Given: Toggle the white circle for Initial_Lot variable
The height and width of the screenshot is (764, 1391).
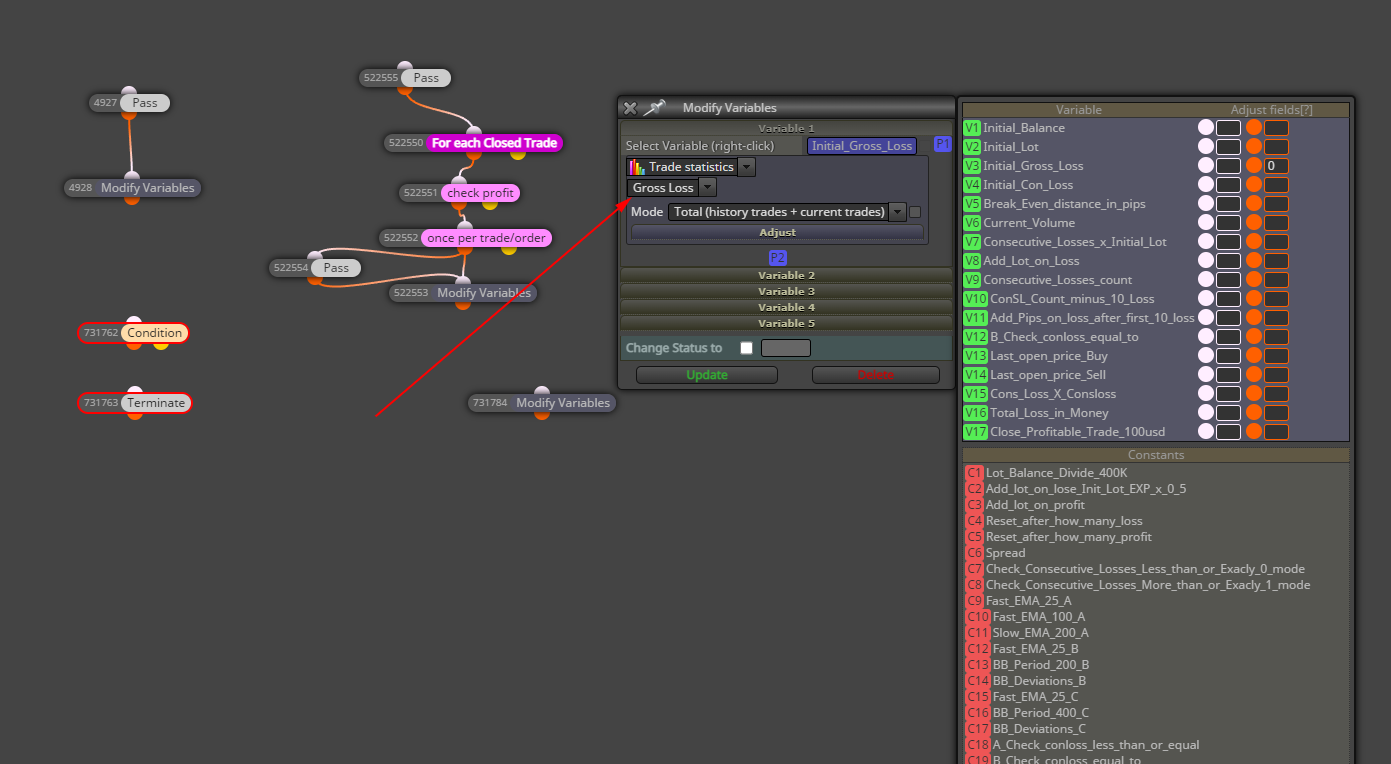Looking at the screenshot, I should tap(1206, 147).
